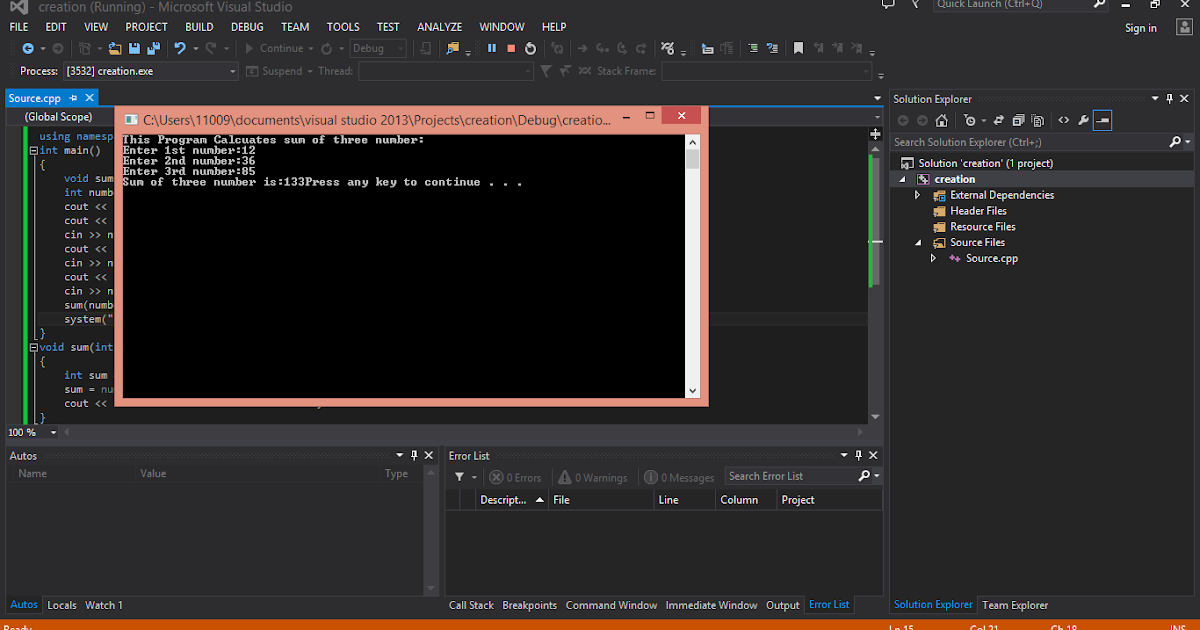Viewport: 1200px width, 630px height.
Task: Click Sync with Active Document icon
Action: [x=999, y=120]
